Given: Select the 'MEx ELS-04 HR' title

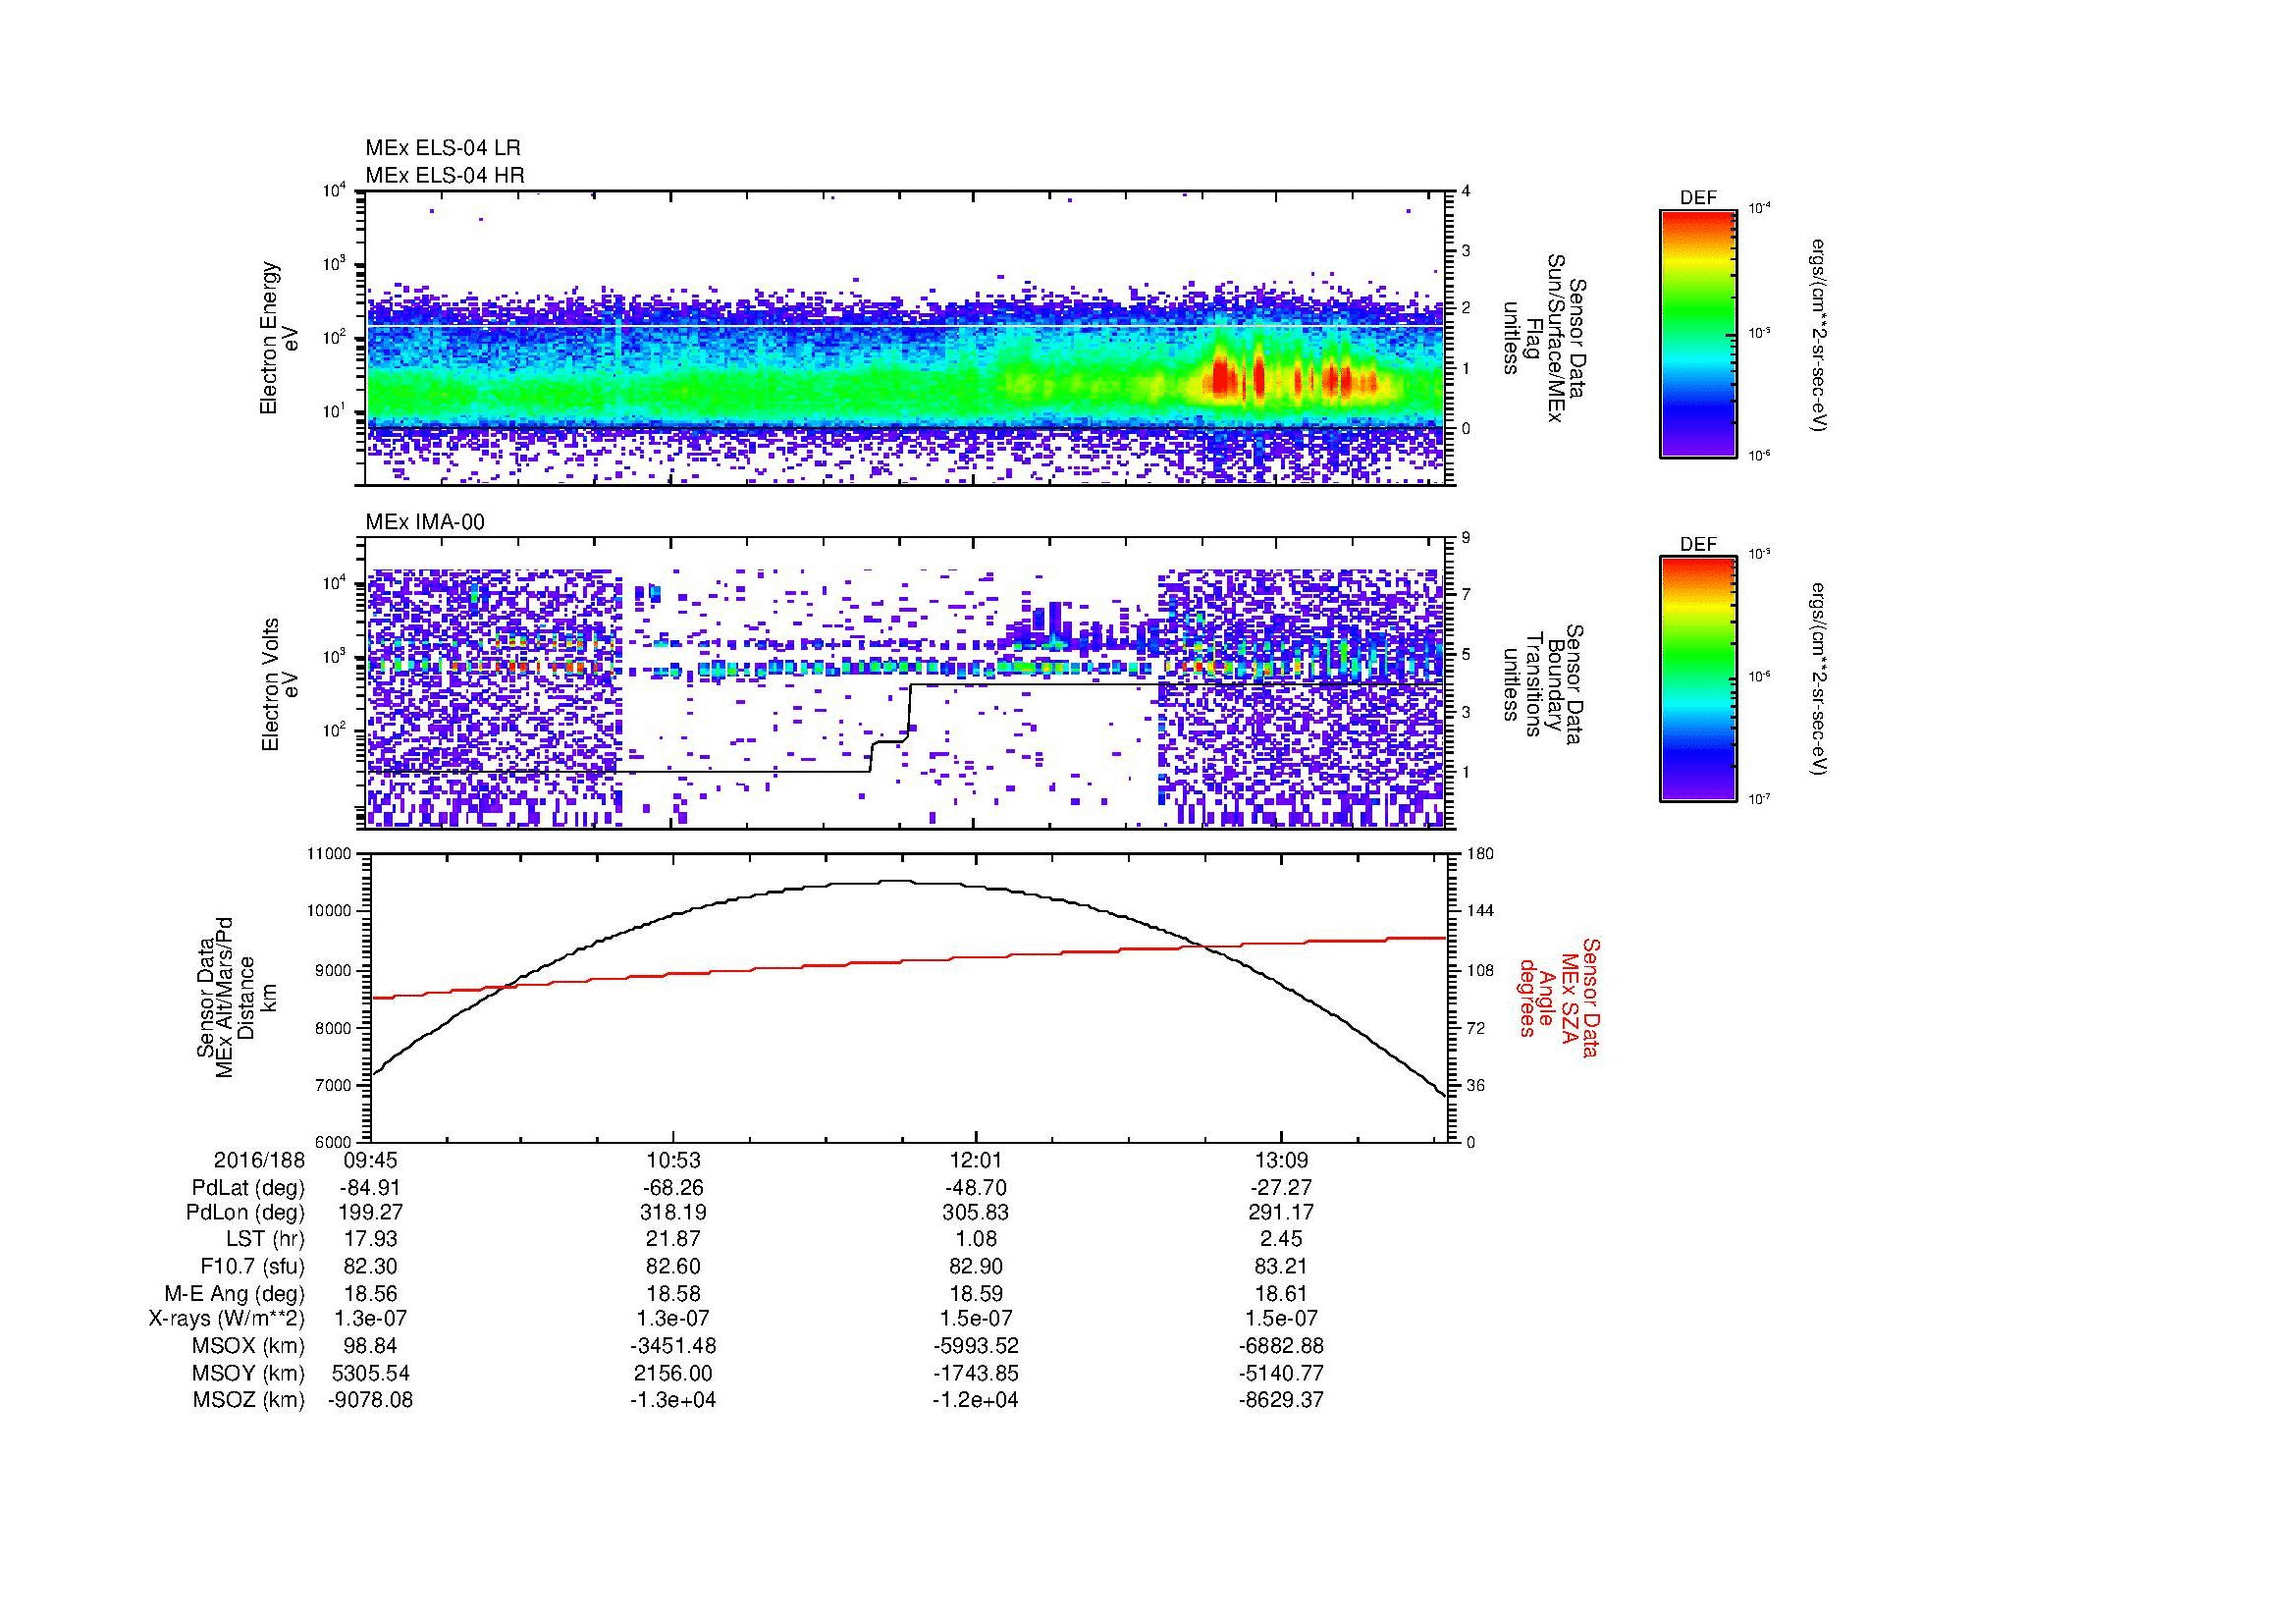Looking at the screenshot, I should 445,175.
